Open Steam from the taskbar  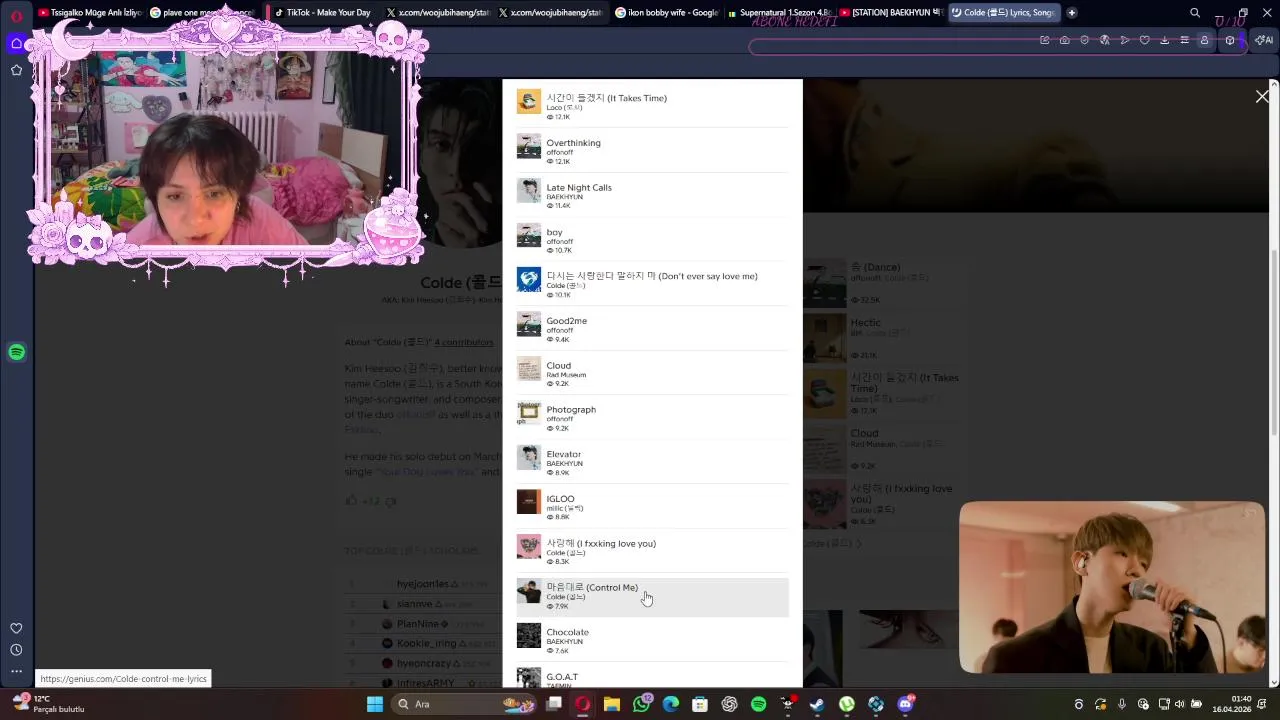[817, 704]
